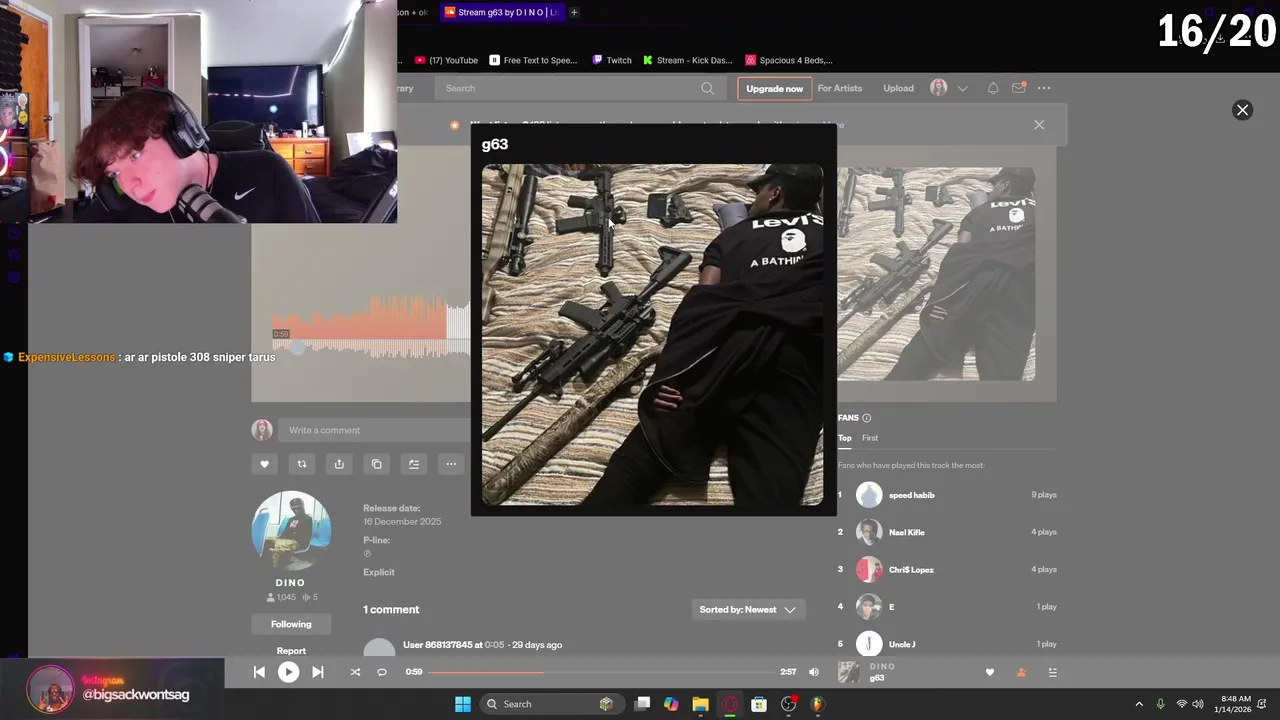The width and height of the screenshot is (1280, 720).
Task: Select the Stream g63 by DINO tab
Action: coord(500,12)
